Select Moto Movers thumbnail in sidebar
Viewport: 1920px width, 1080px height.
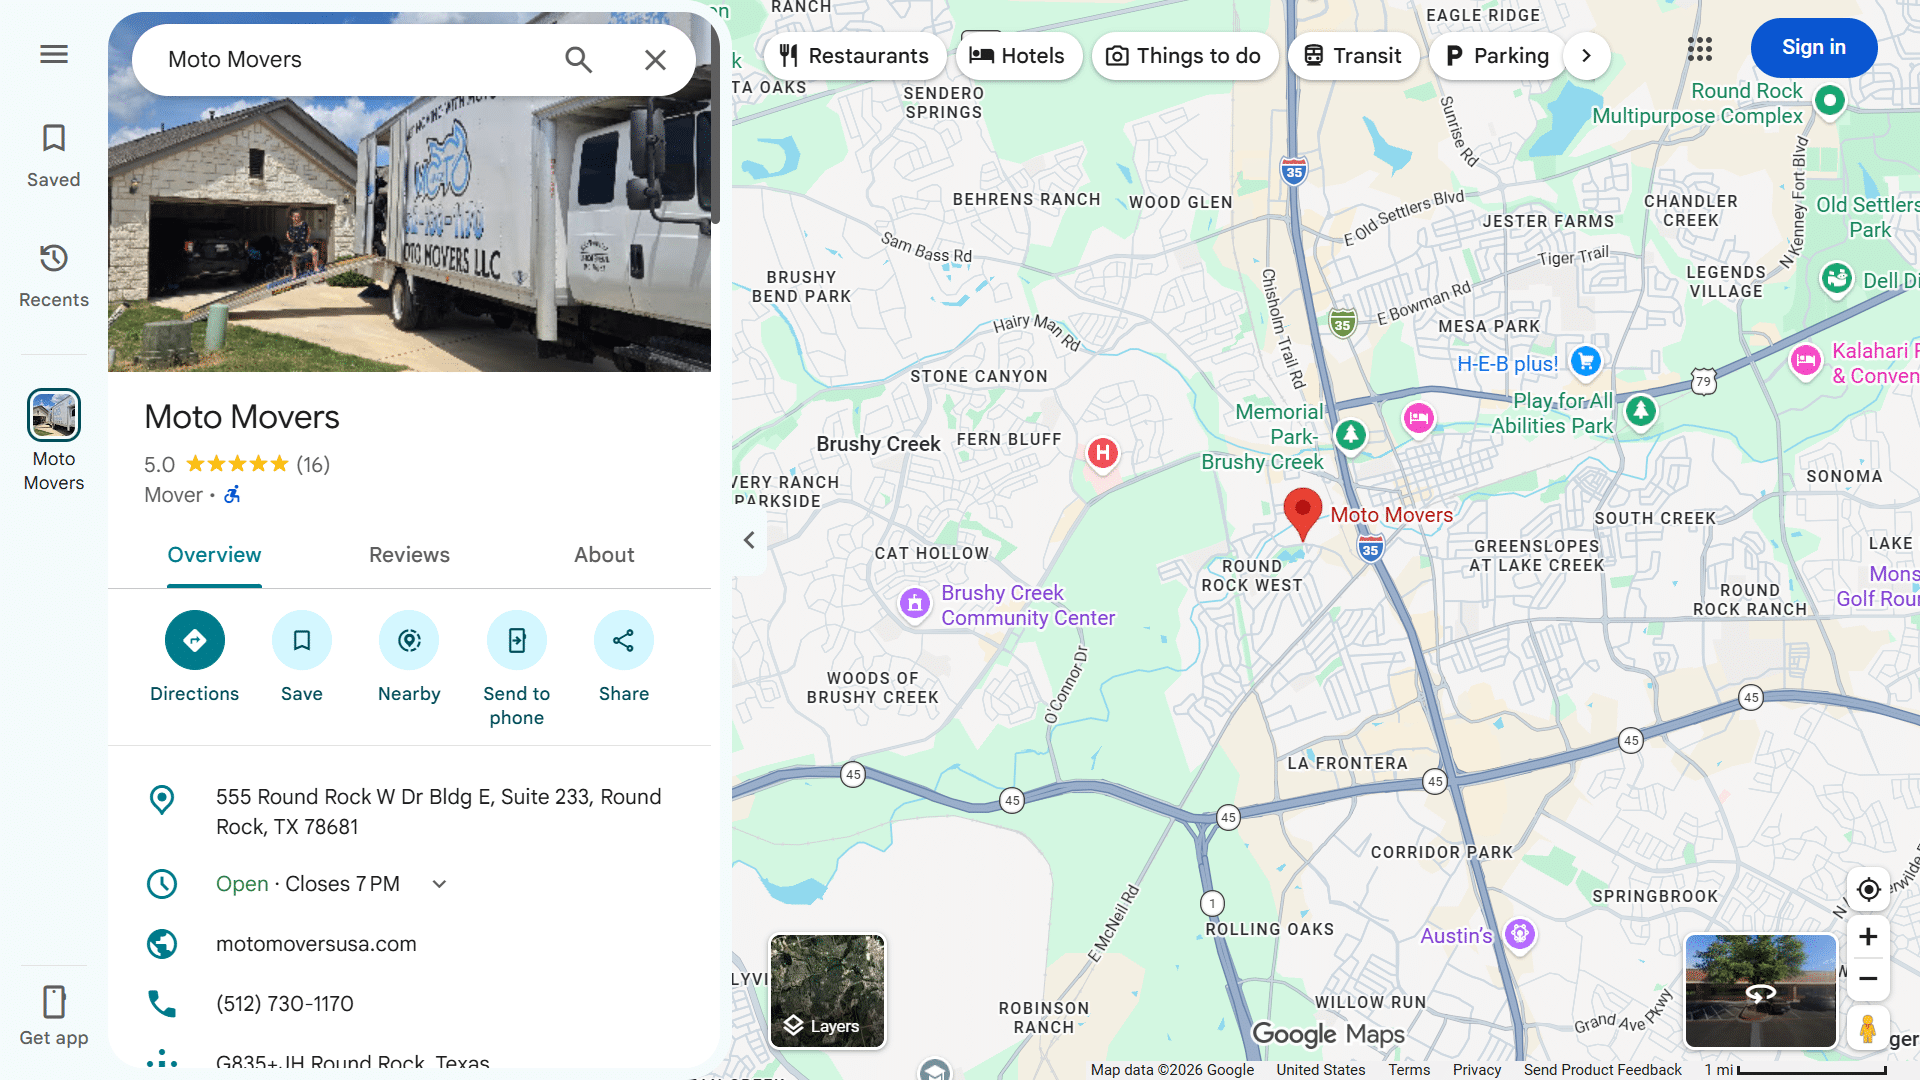point(54,415)
